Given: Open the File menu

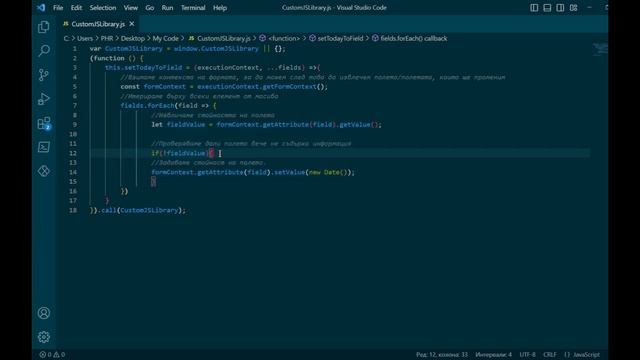Looking at the screenshot, I should pos(58,8).
